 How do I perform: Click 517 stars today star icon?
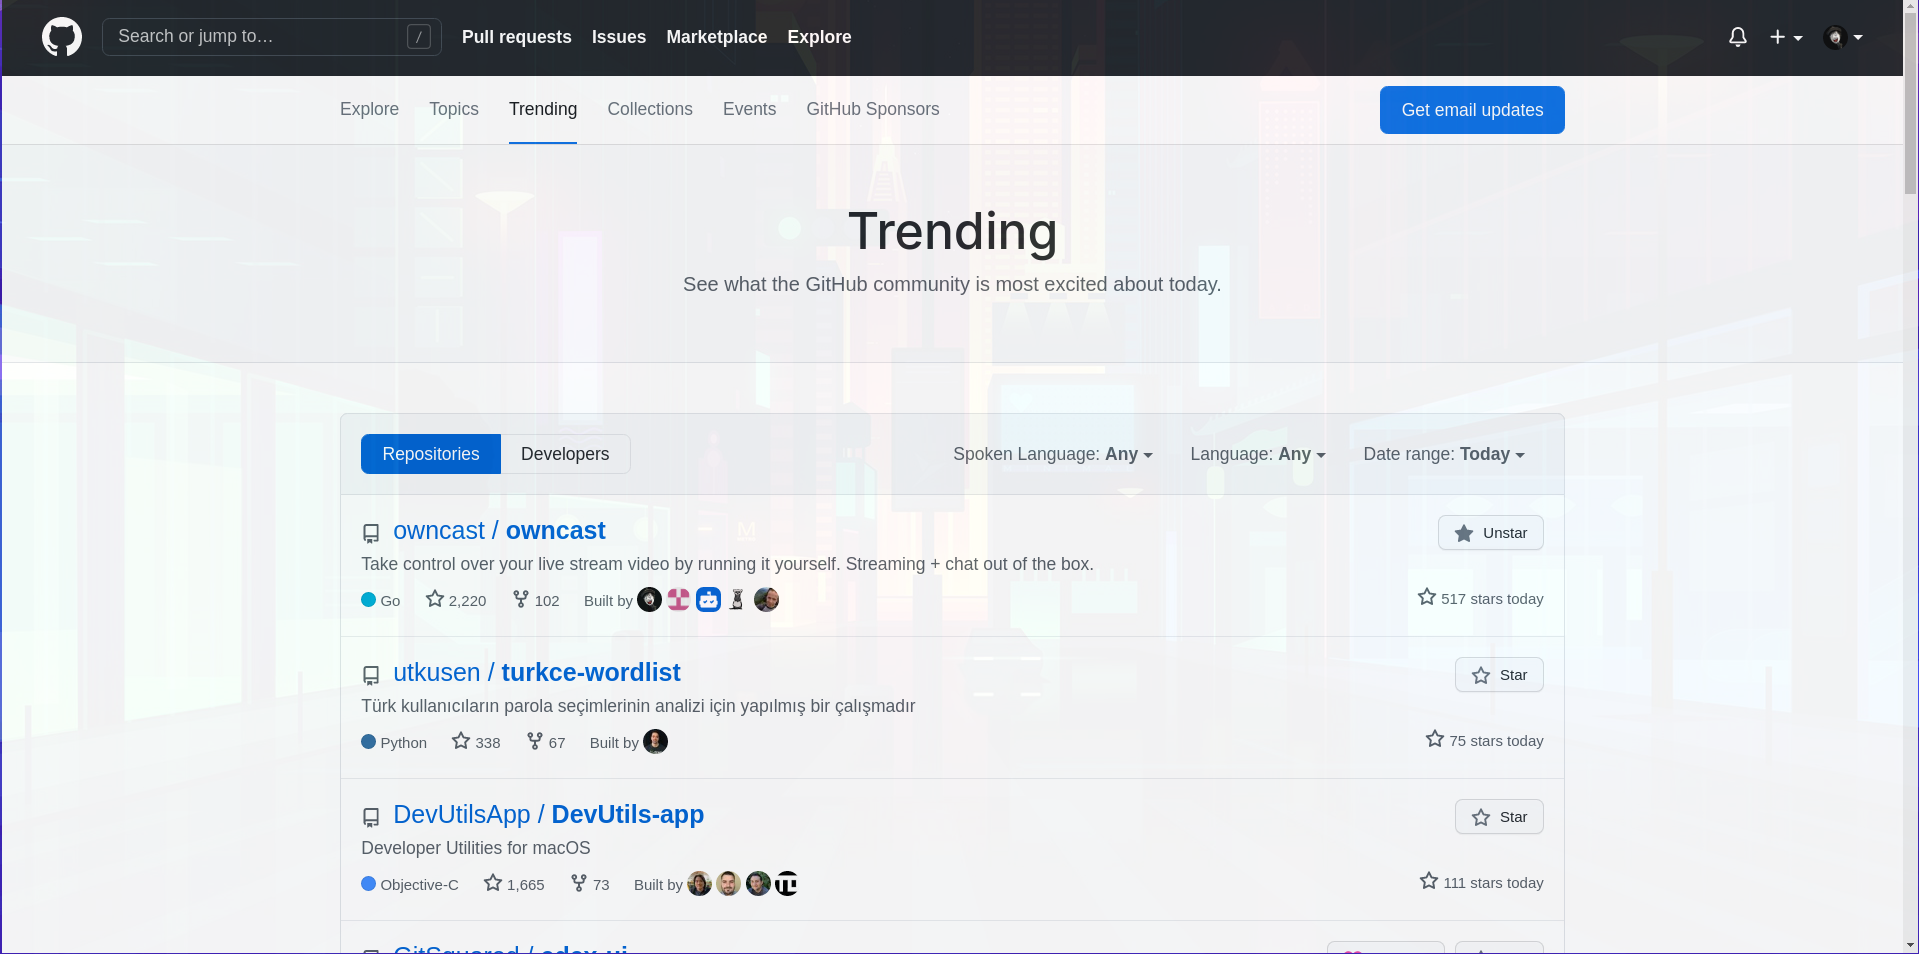(x=1427, y=597)
